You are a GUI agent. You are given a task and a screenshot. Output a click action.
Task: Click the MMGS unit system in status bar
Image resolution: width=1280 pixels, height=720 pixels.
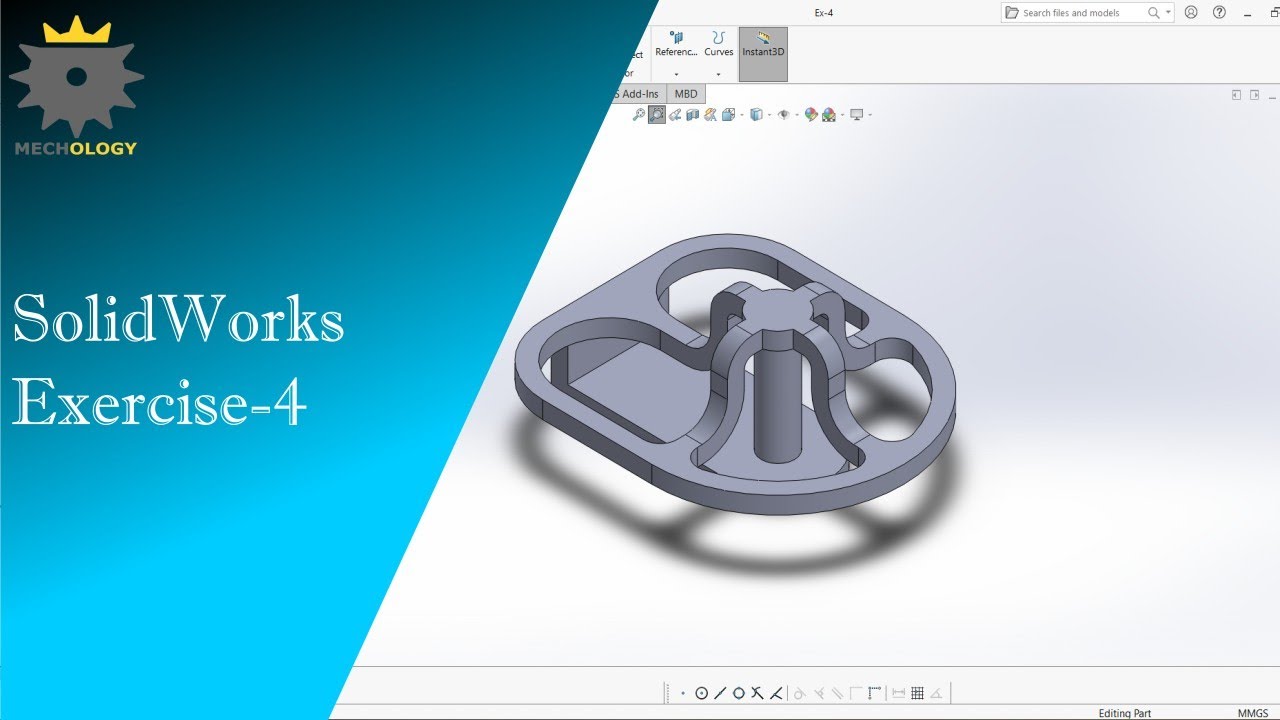pyautogui.click(x=1253, y=713)
